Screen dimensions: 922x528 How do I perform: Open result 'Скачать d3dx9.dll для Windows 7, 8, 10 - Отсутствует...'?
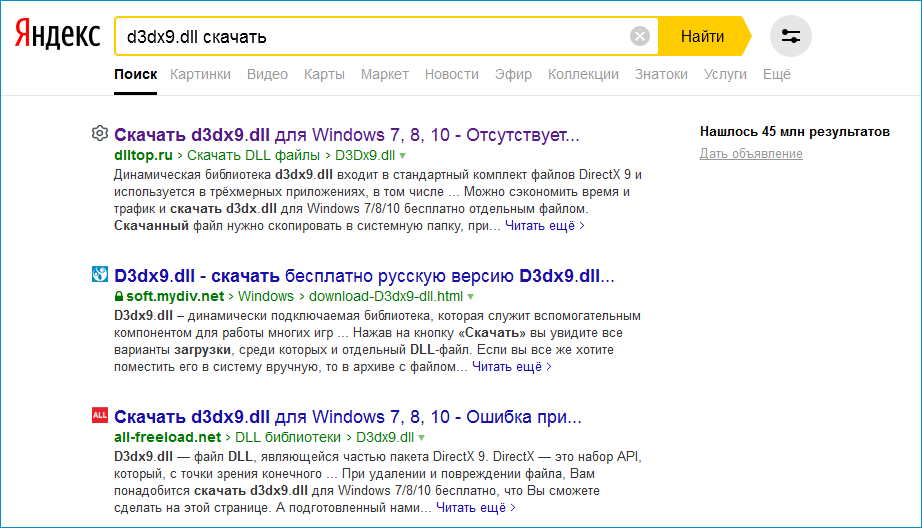pos(347,135)
